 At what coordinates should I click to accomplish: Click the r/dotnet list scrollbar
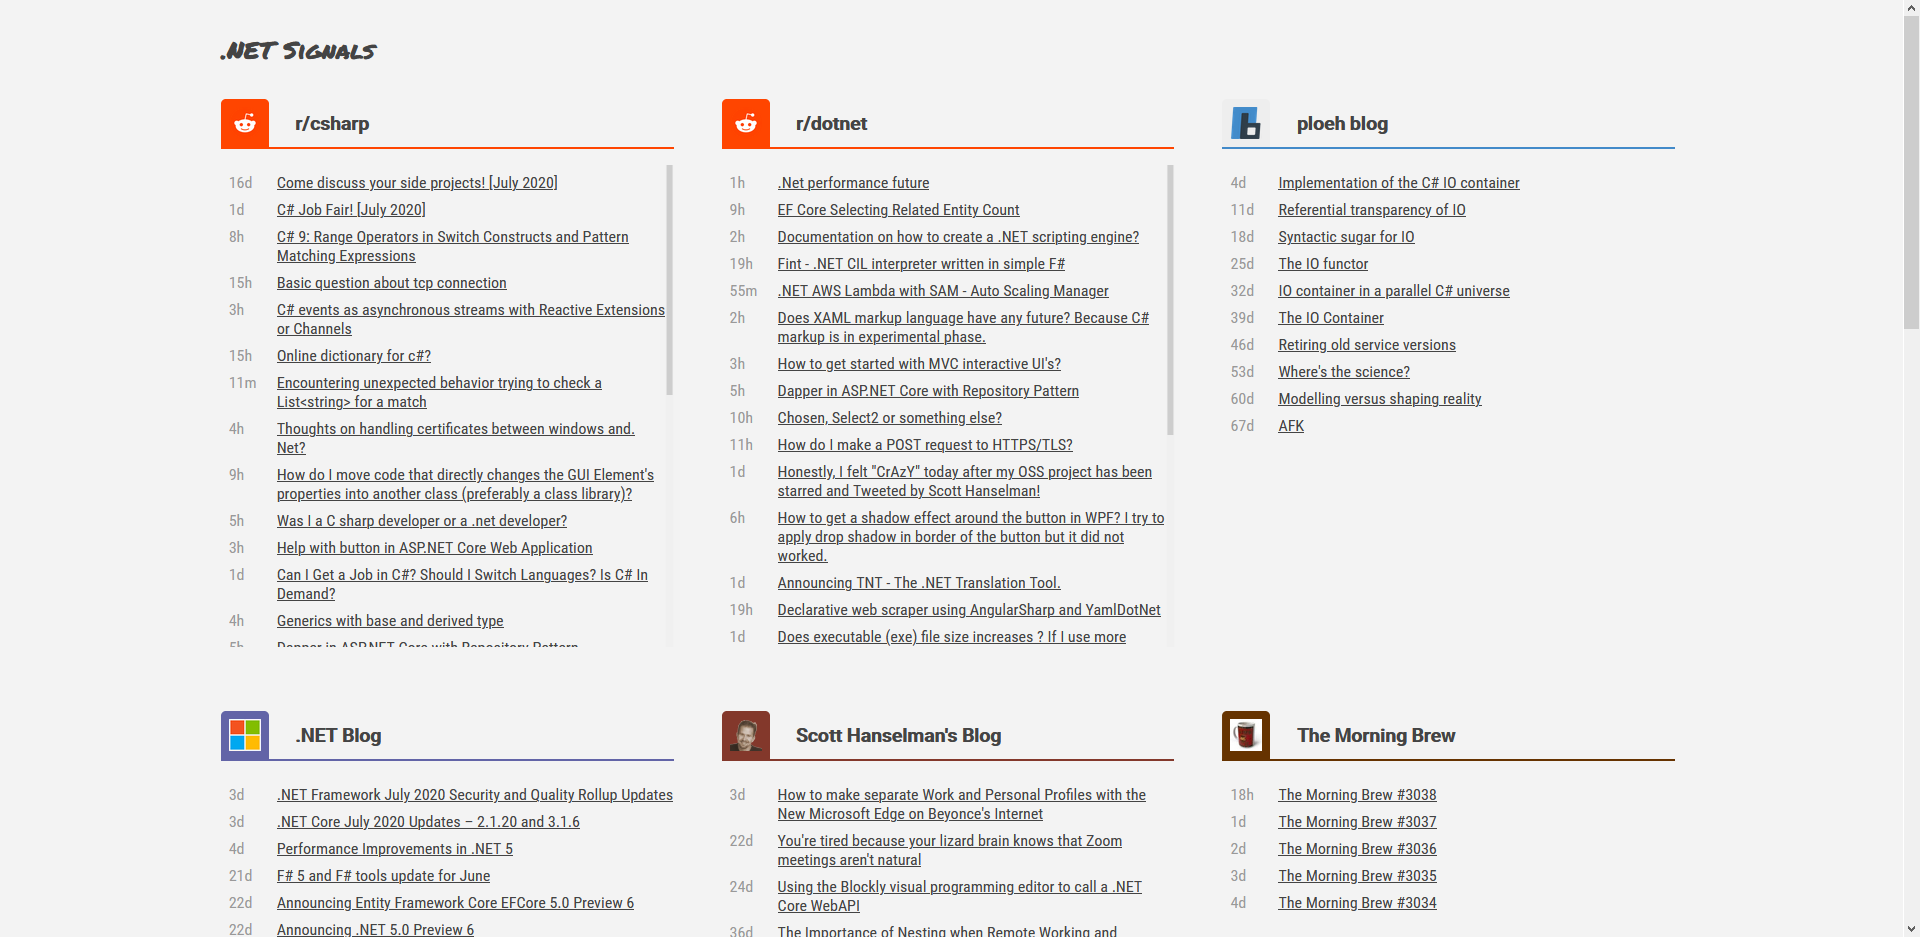(1170, 300)
